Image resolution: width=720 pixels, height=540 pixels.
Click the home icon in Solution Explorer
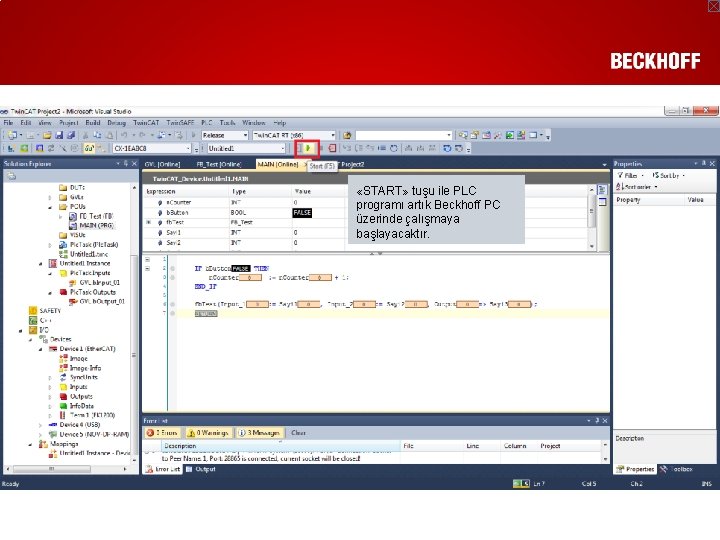click(11, 176)
